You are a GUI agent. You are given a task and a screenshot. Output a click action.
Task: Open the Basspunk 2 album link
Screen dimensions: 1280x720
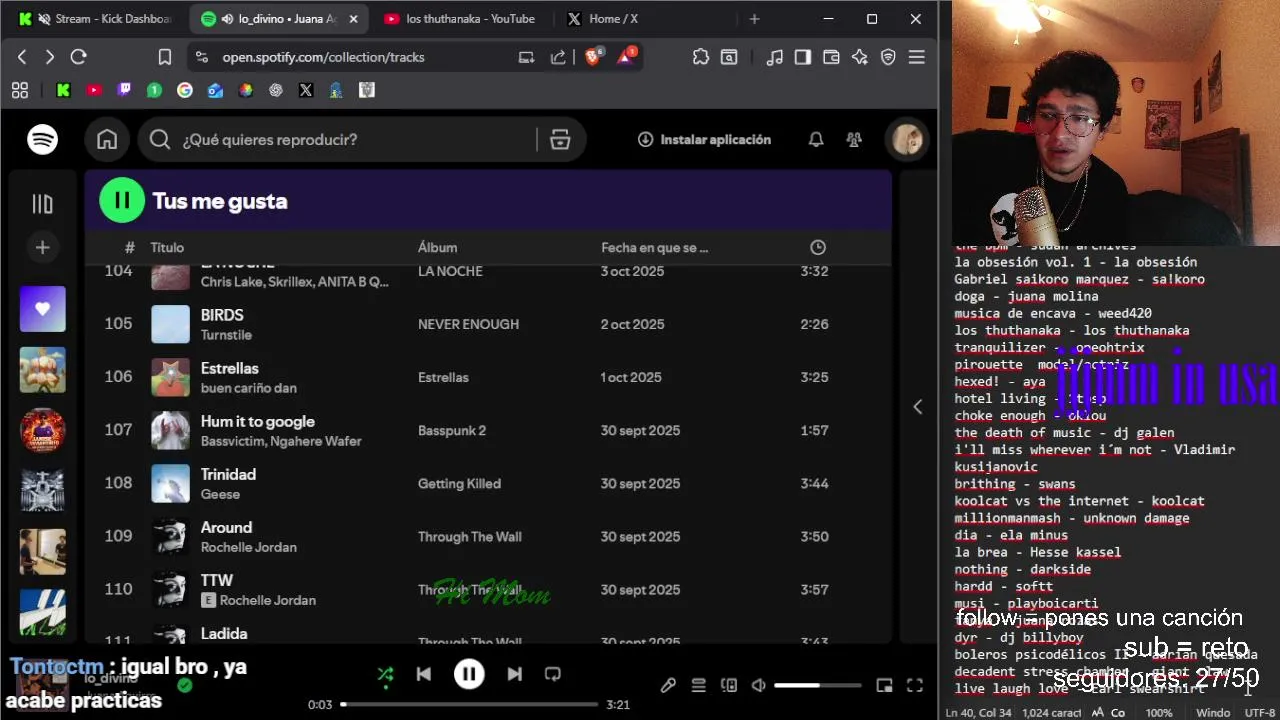coord(452,430)
